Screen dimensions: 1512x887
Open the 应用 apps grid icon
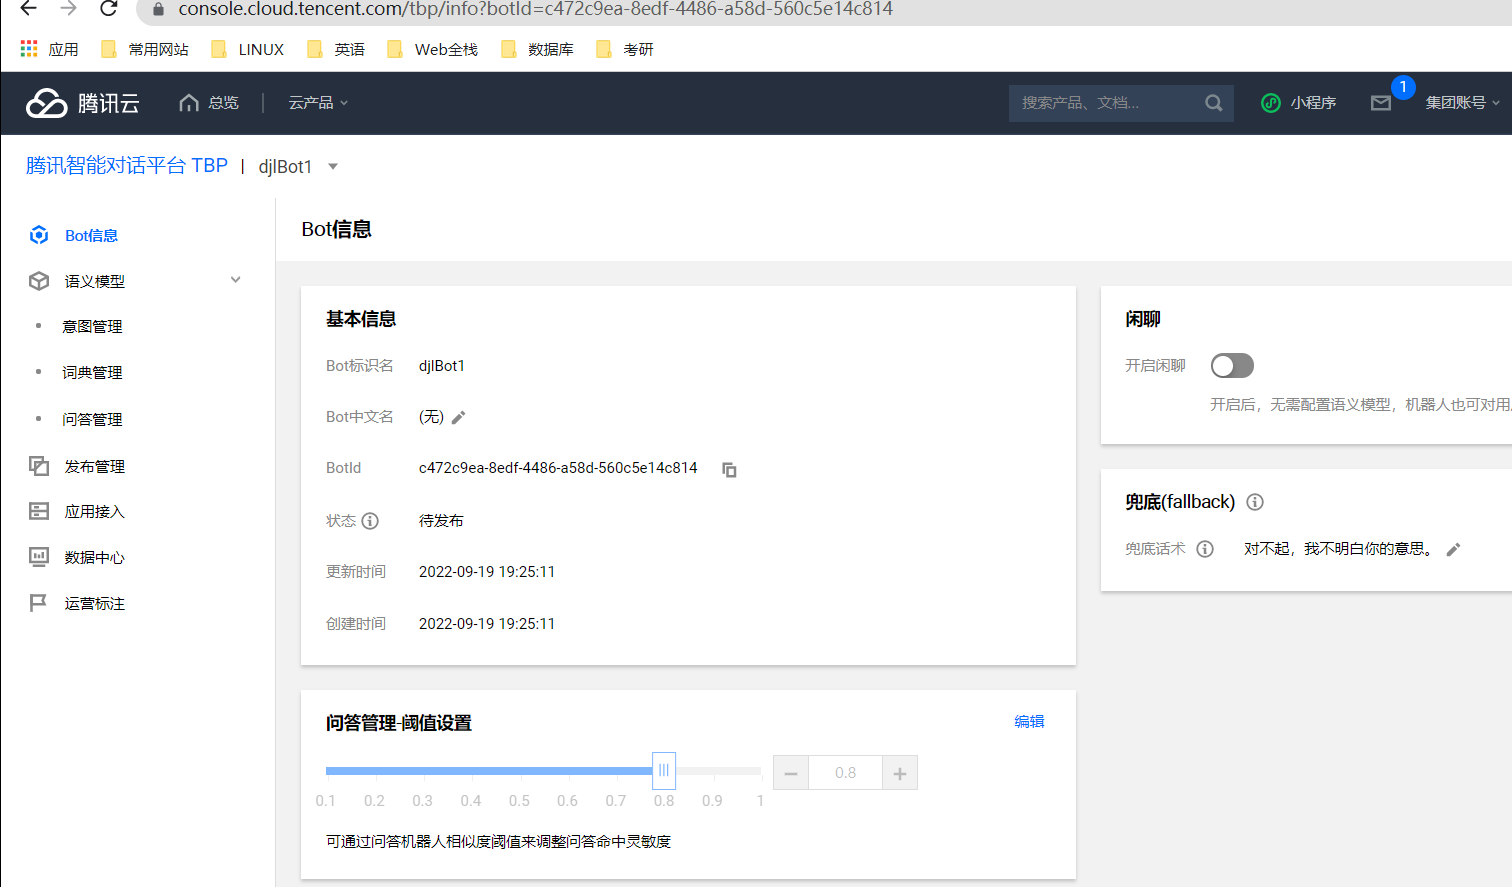click(x=29, y=49)
